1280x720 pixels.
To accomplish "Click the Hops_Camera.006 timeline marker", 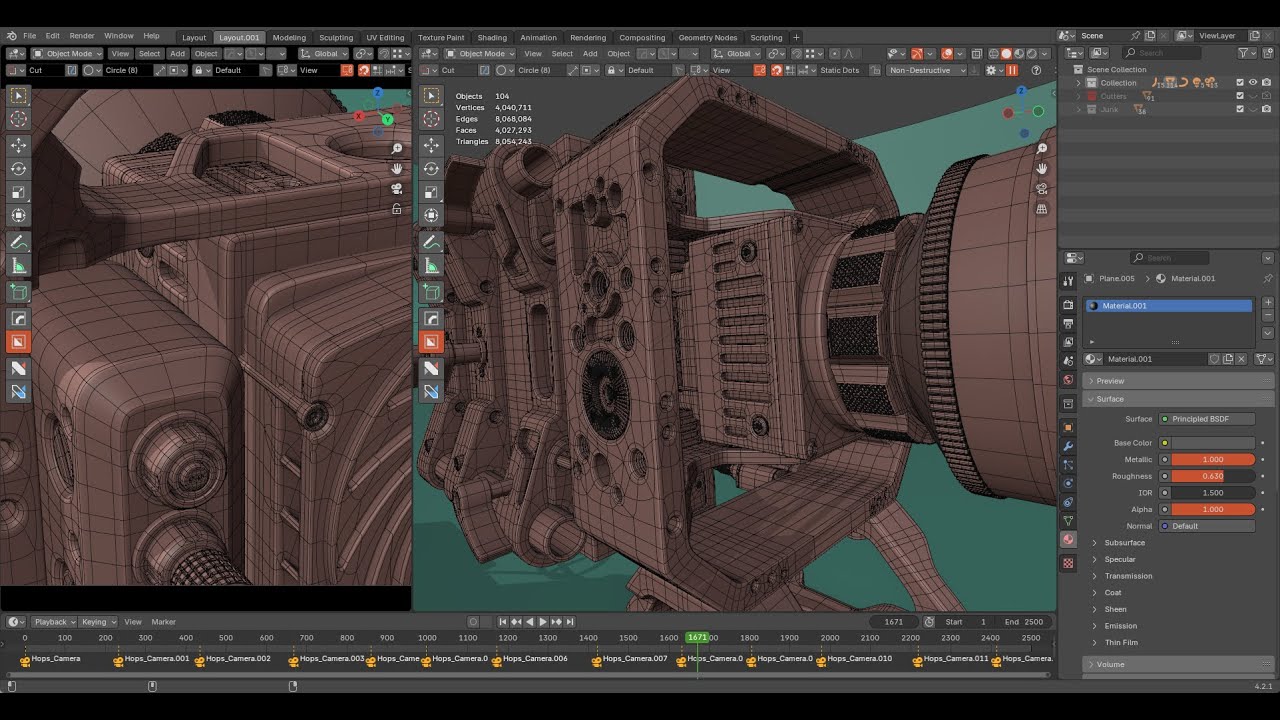I will [x=497, y=660].
